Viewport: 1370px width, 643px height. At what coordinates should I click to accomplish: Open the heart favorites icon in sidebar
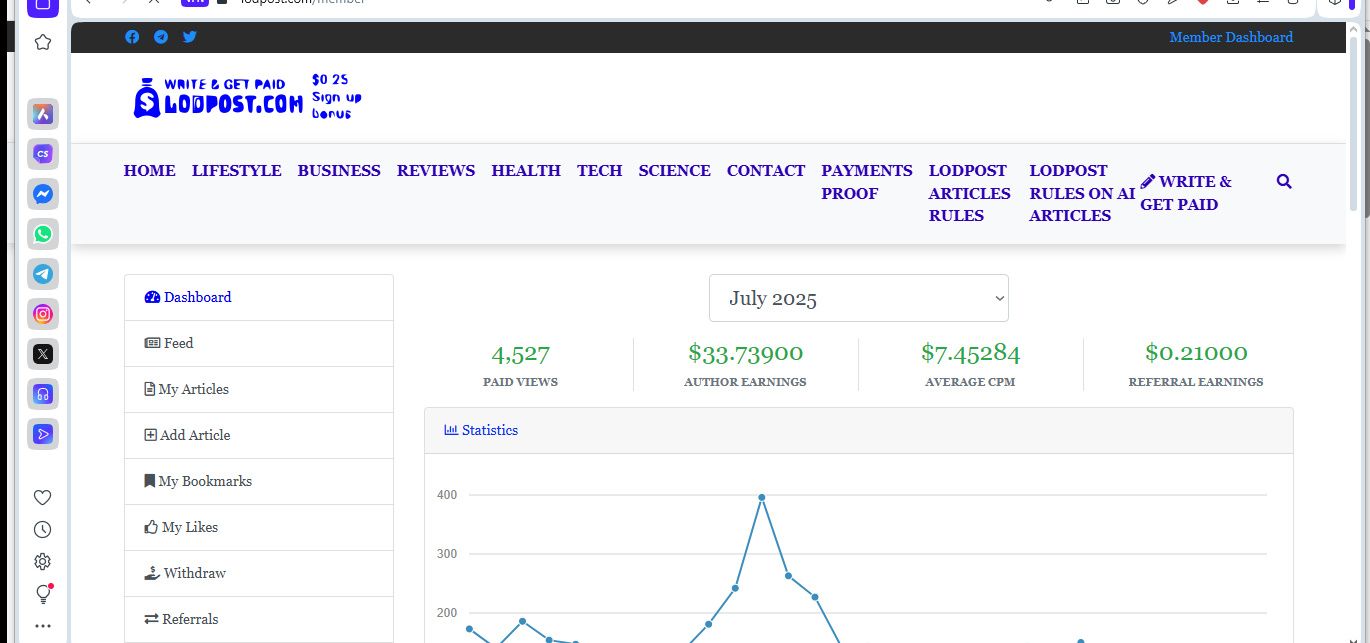point(43,498)
